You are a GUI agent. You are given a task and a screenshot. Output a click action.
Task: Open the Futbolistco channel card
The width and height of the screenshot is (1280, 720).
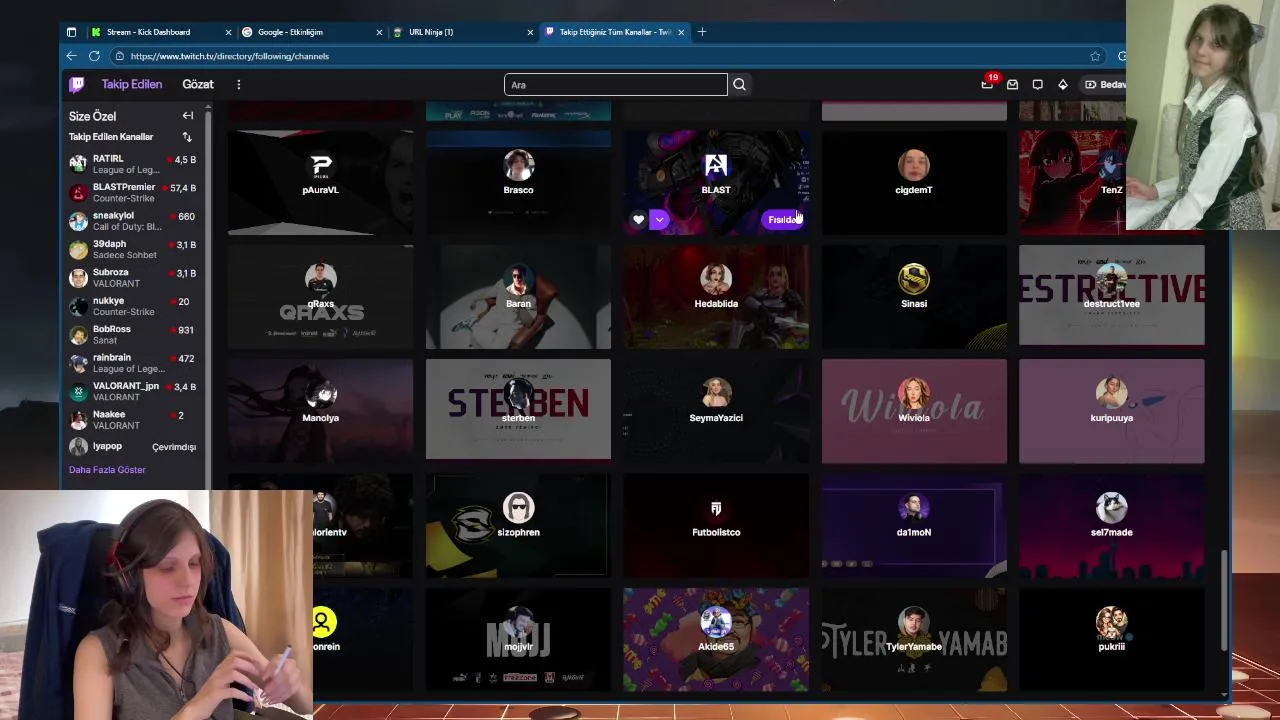point(716,526)
